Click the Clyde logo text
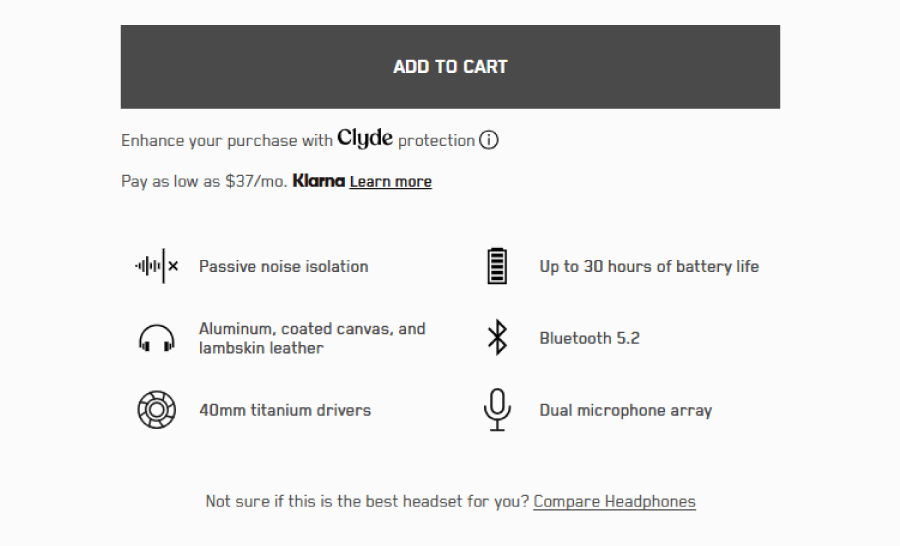The image size is (900, 546). coord(365,139)
